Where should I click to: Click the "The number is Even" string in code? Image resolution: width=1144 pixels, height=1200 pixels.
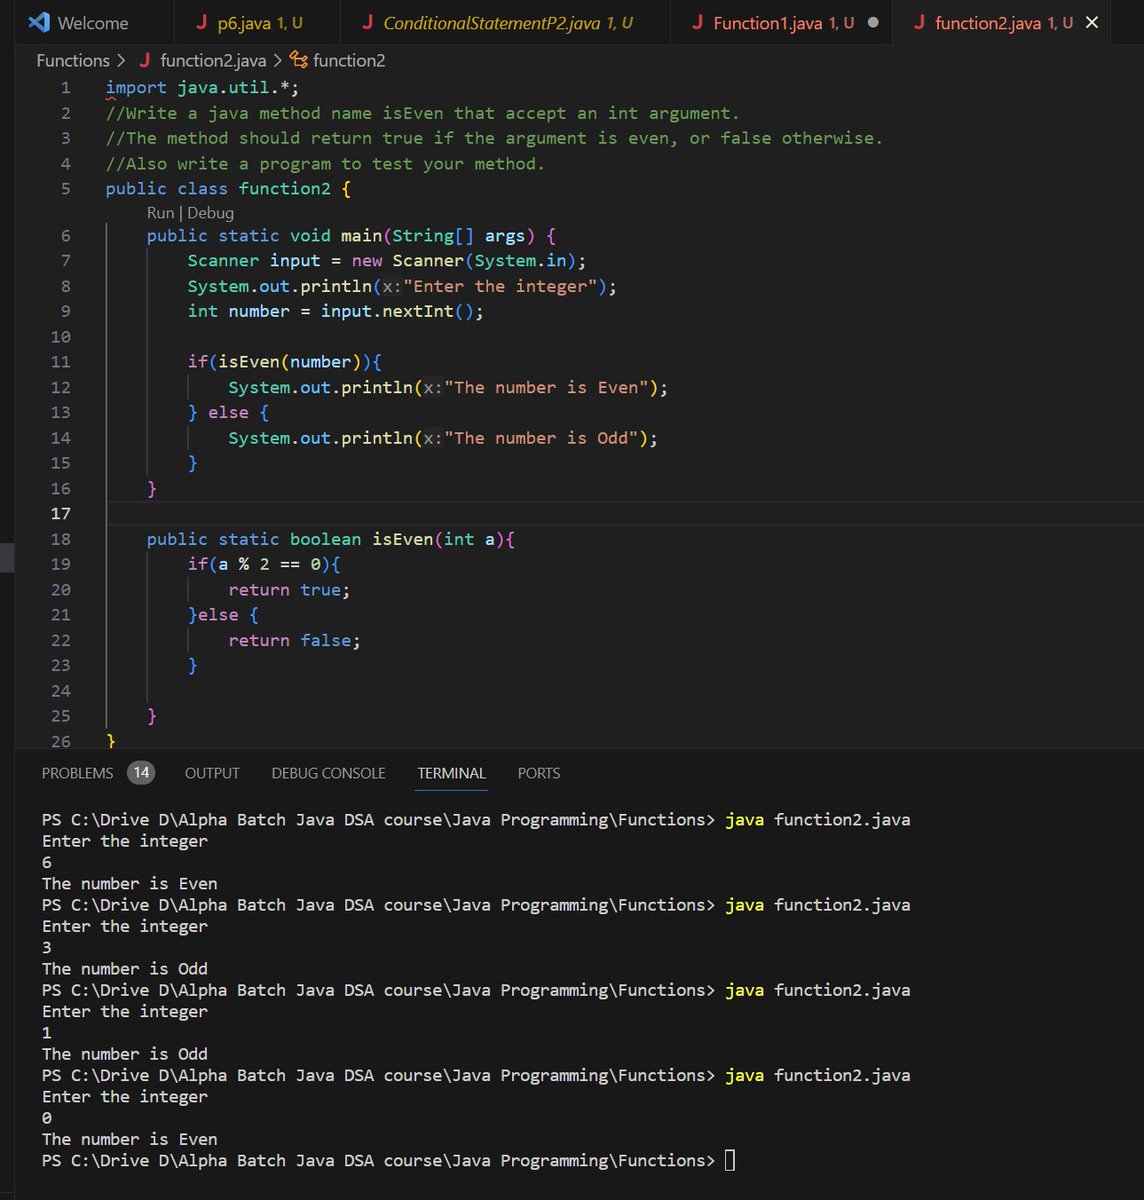[546, 387]
